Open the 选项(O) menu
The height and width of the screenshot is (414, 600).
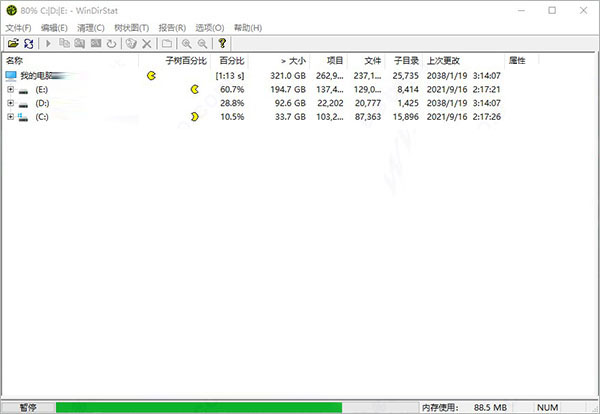click(x=210, y=28)
